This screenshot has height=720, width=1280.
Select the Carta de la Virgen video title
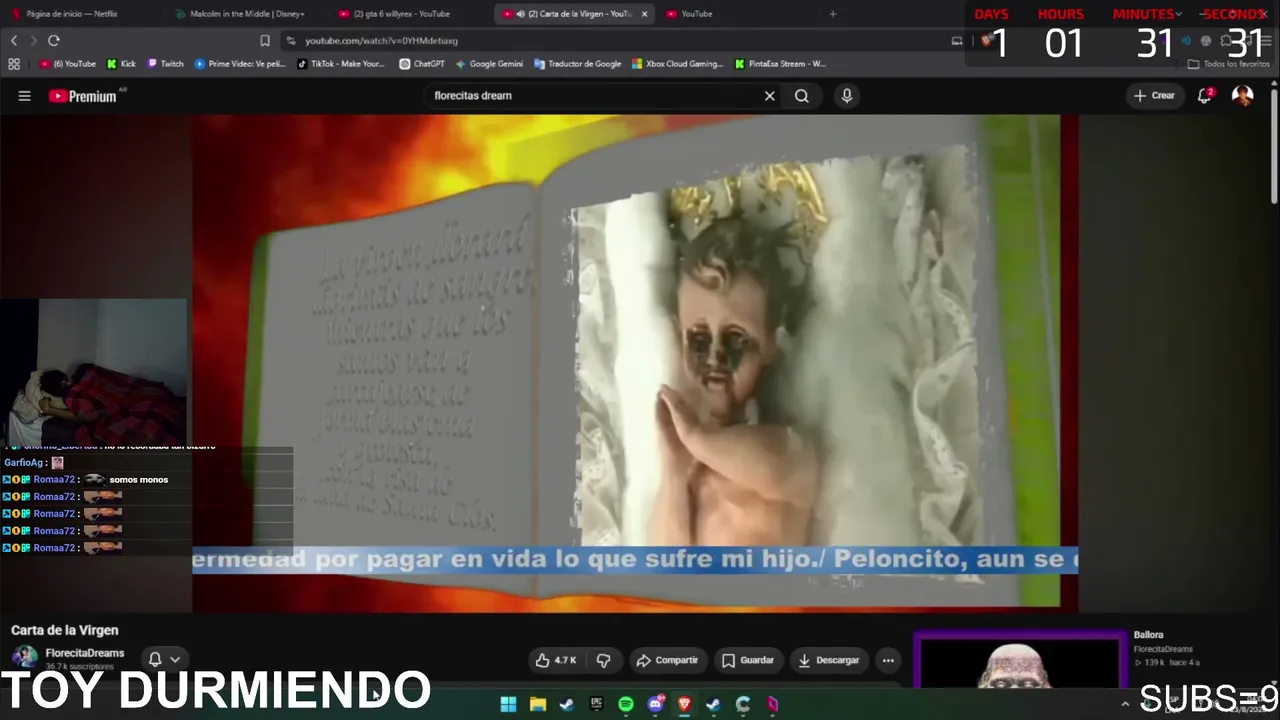(65, 630)
